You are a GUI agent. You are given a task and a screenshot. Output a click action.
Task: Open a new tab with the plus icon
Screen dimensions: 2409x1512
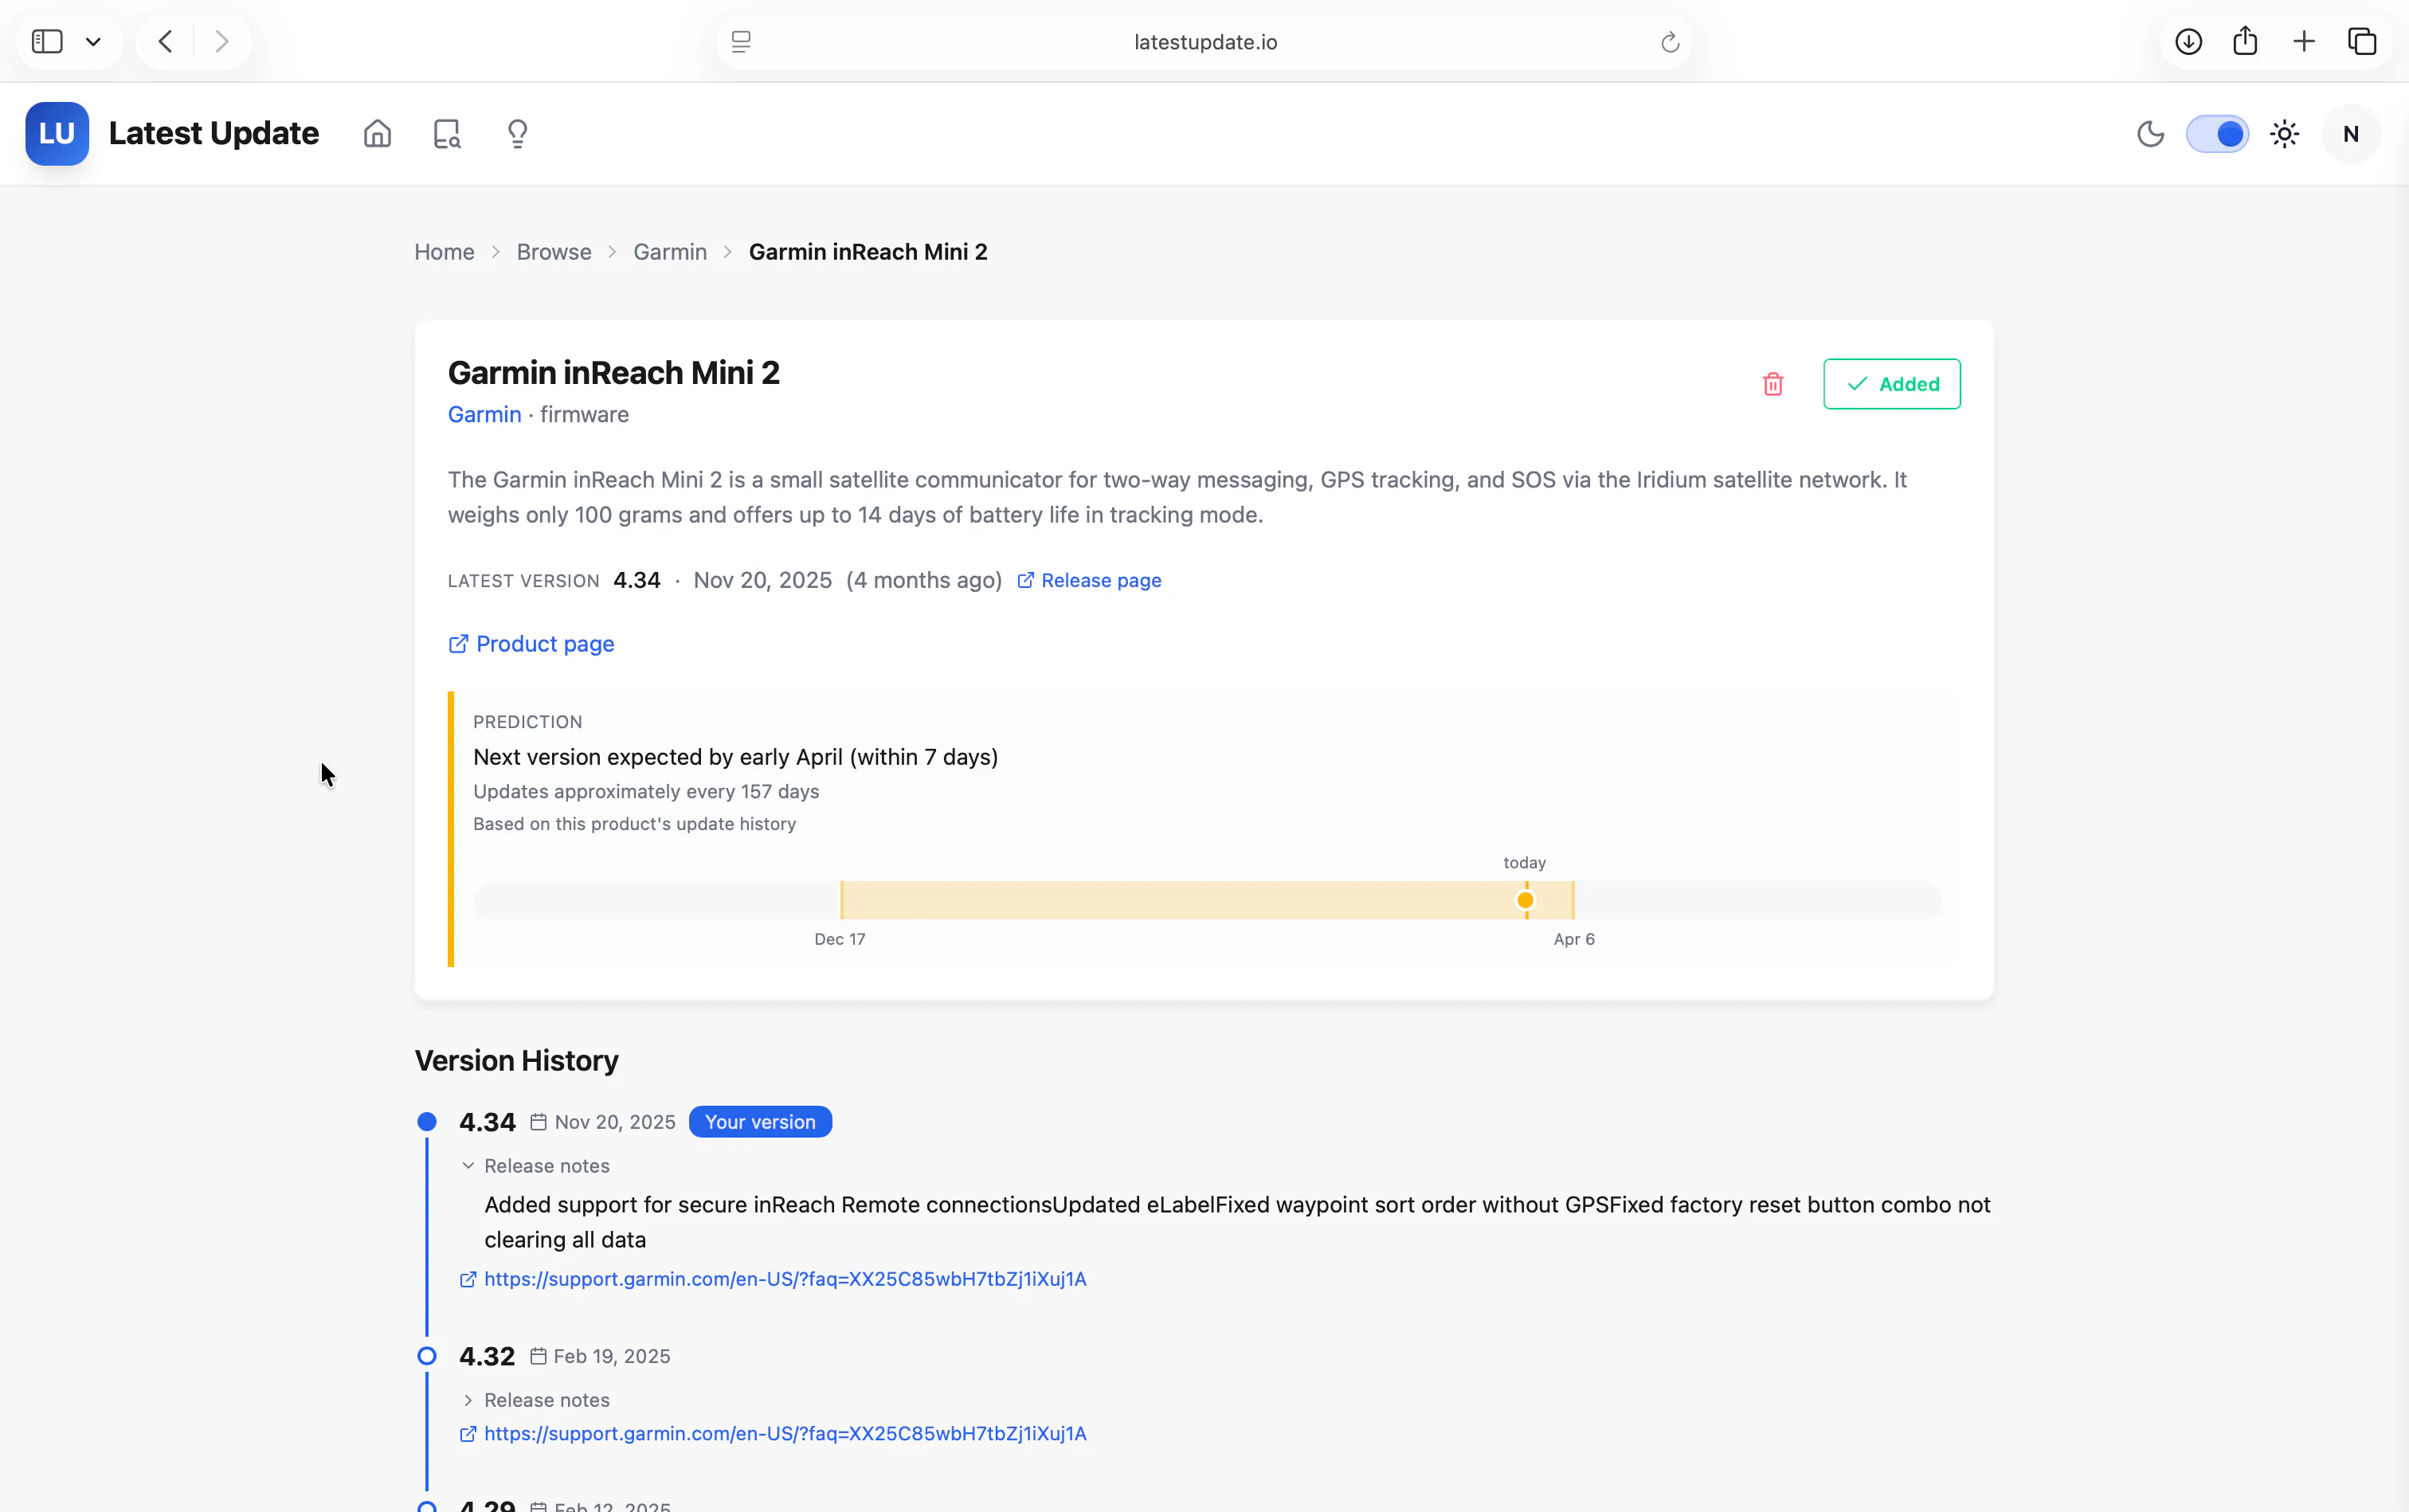tap(2304, 41)
